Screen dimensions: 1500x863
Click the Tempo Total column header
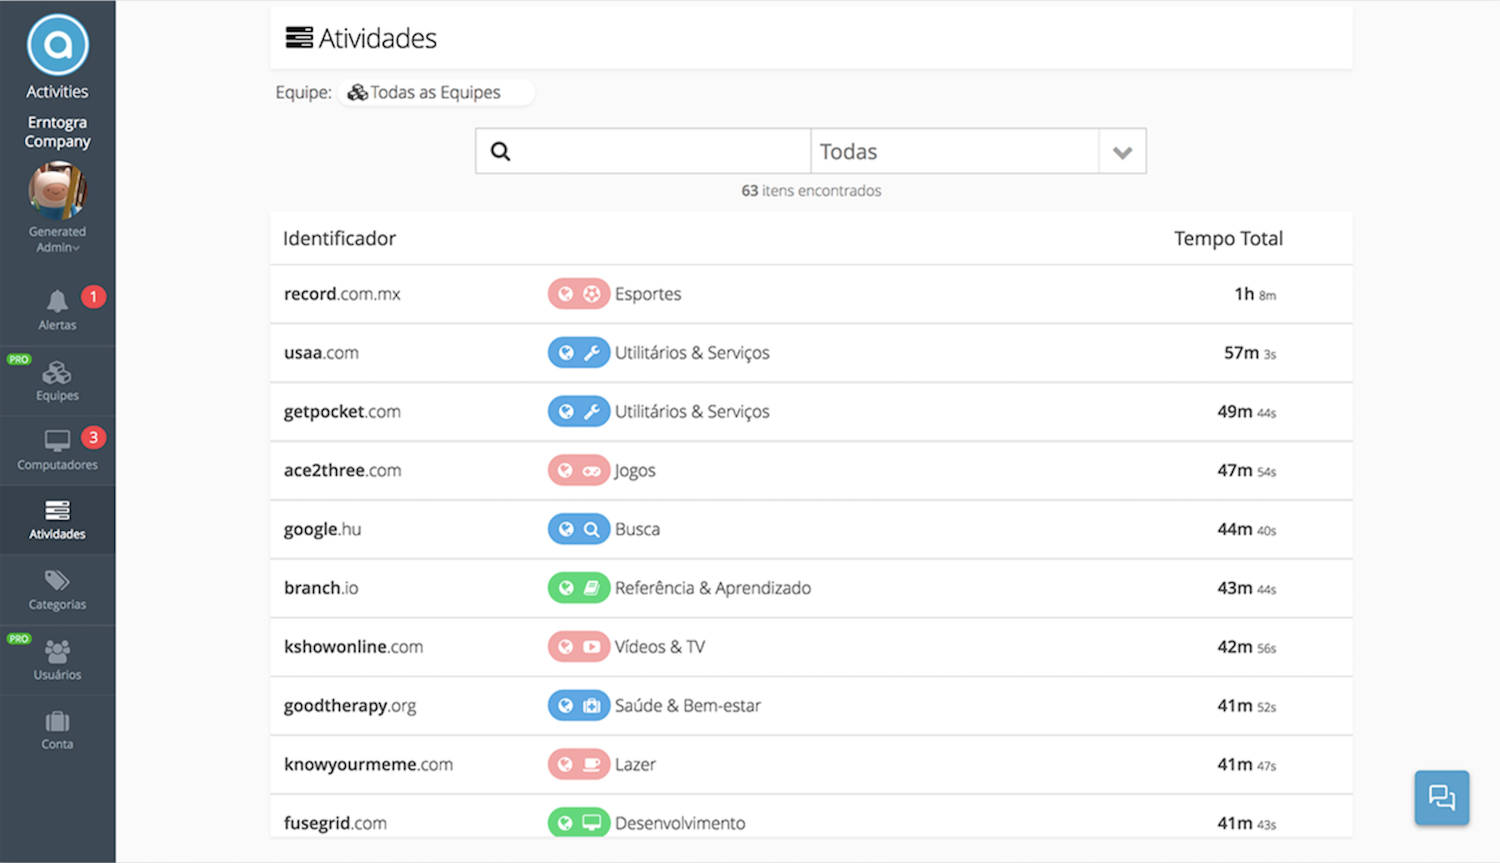coord(1228,238)
